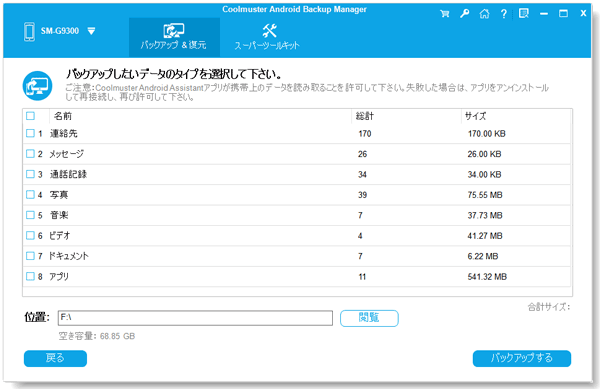The width and height of the screenshot is (600, 389).
Task: Close the Backup Manager window
Action: 583,13
